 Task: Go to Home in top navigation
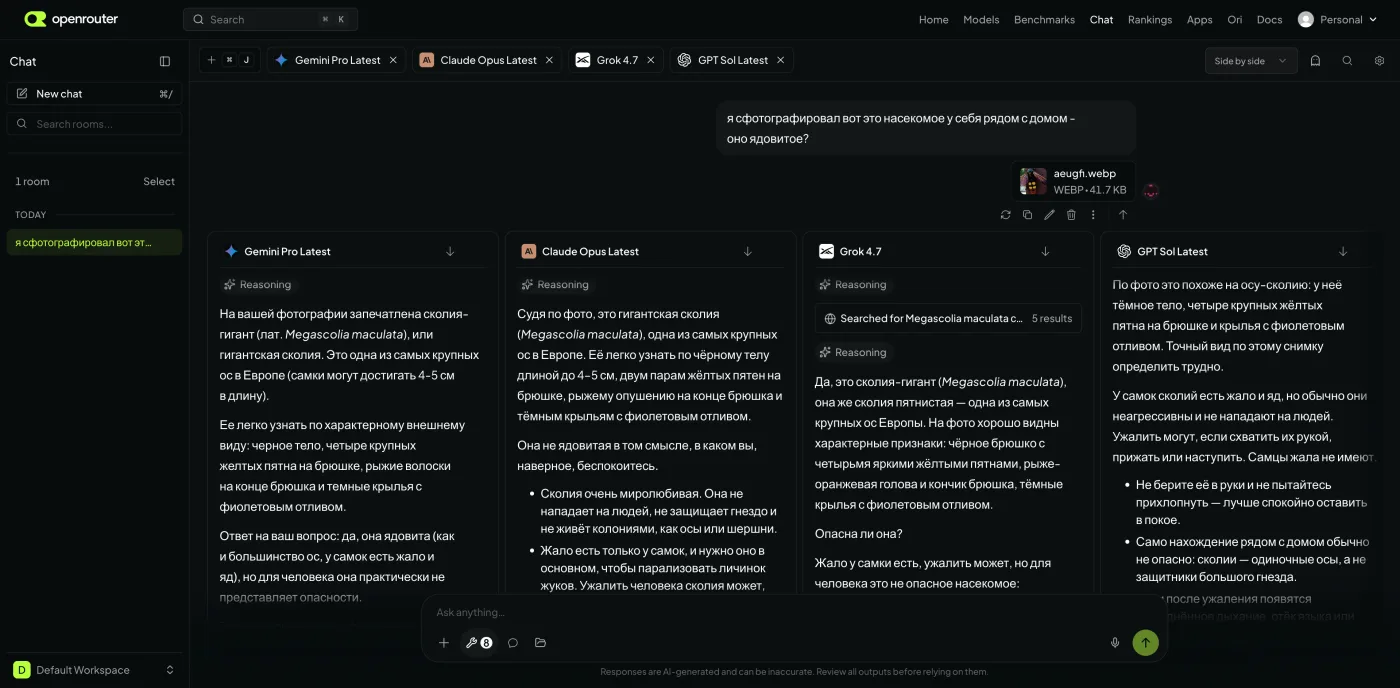933,20
